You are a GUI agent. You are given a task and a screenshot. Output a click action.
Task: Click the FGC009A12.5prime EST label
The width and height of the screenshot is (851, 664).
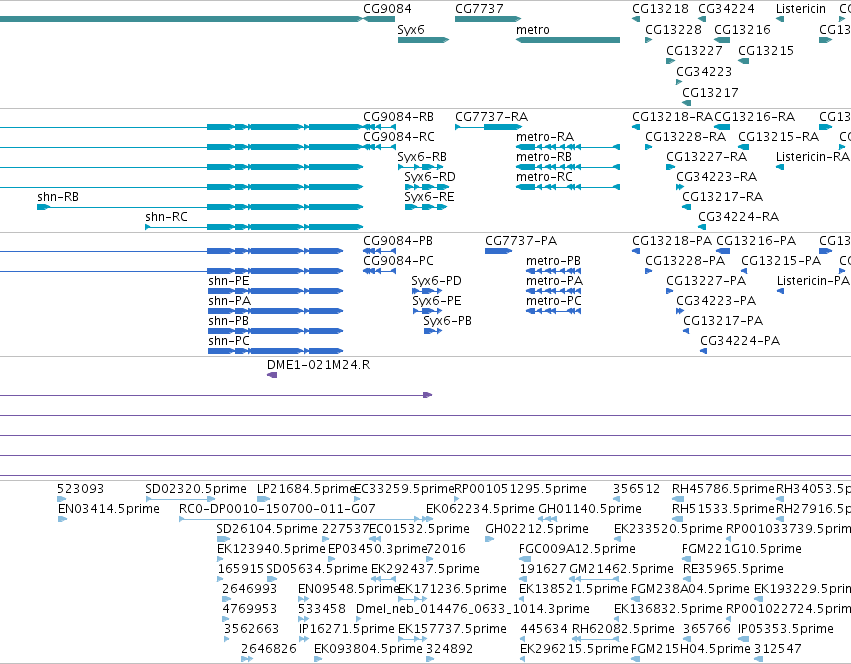point(577,549)
